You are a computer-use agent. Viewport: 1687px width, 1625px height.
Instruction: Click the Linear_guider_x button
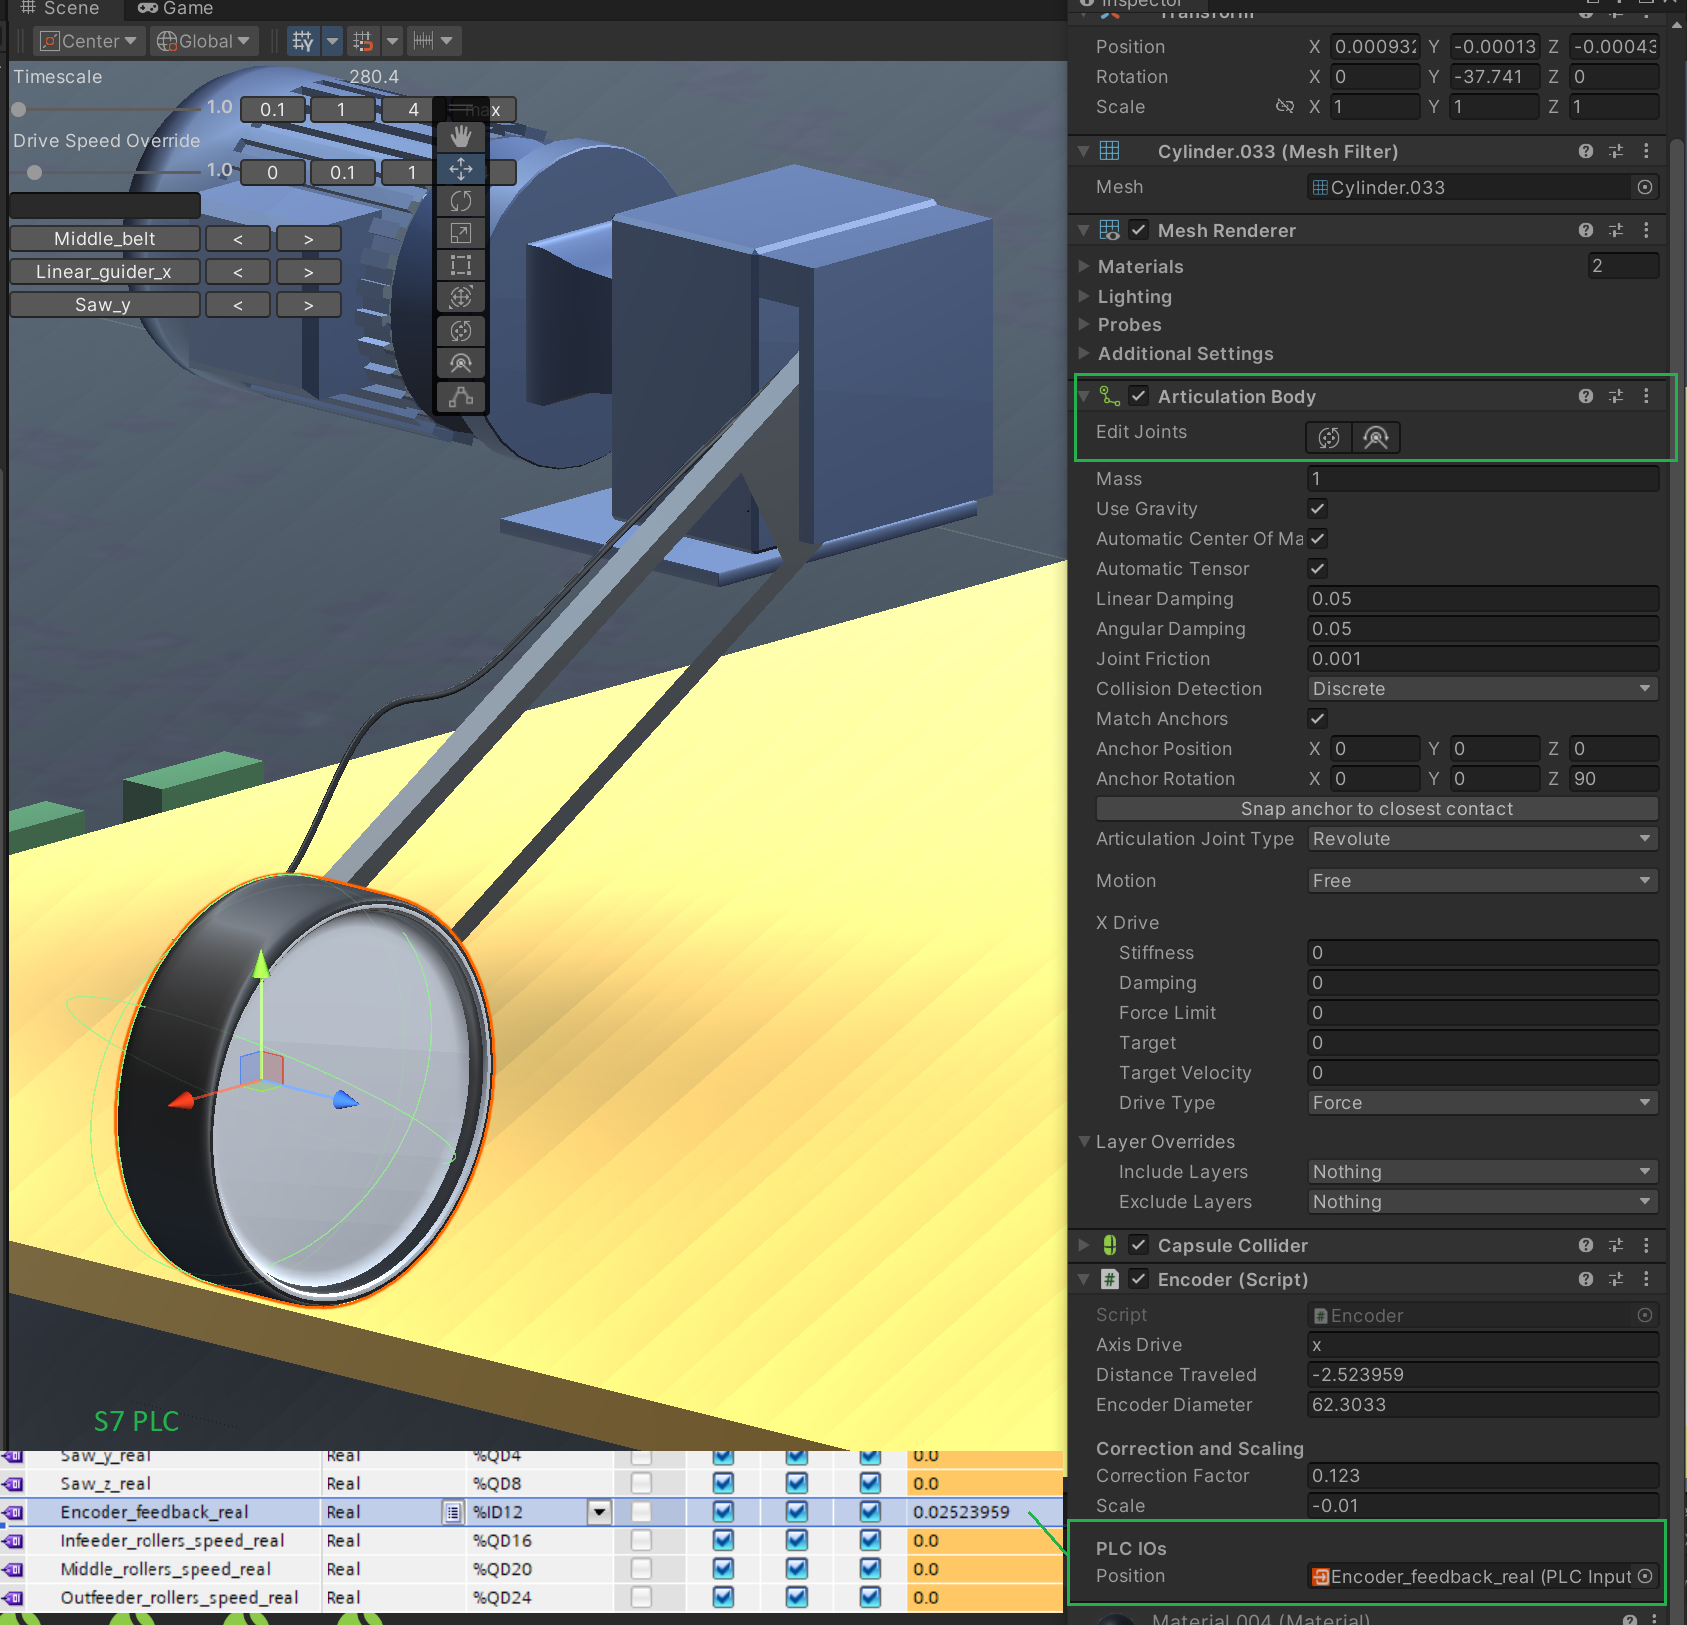(105, 272)
